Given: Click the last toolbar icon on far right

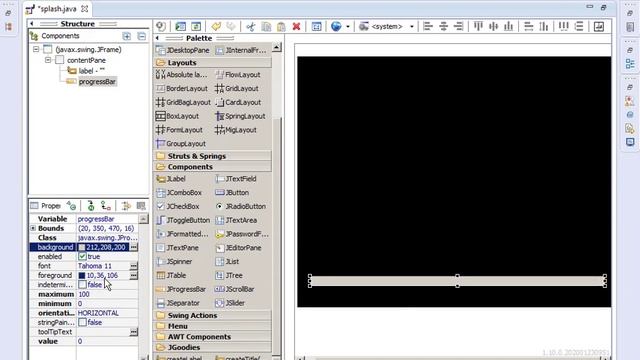Looking at the screenshot, I should tap(599, 27).
